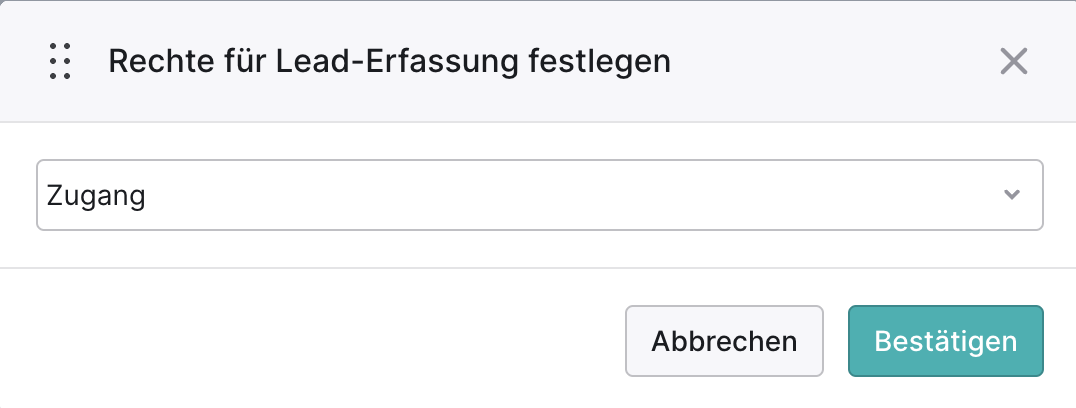Screen dimensions: 1076x408
Task: Open the Zugang dropdown
Action: pos(539,195)
